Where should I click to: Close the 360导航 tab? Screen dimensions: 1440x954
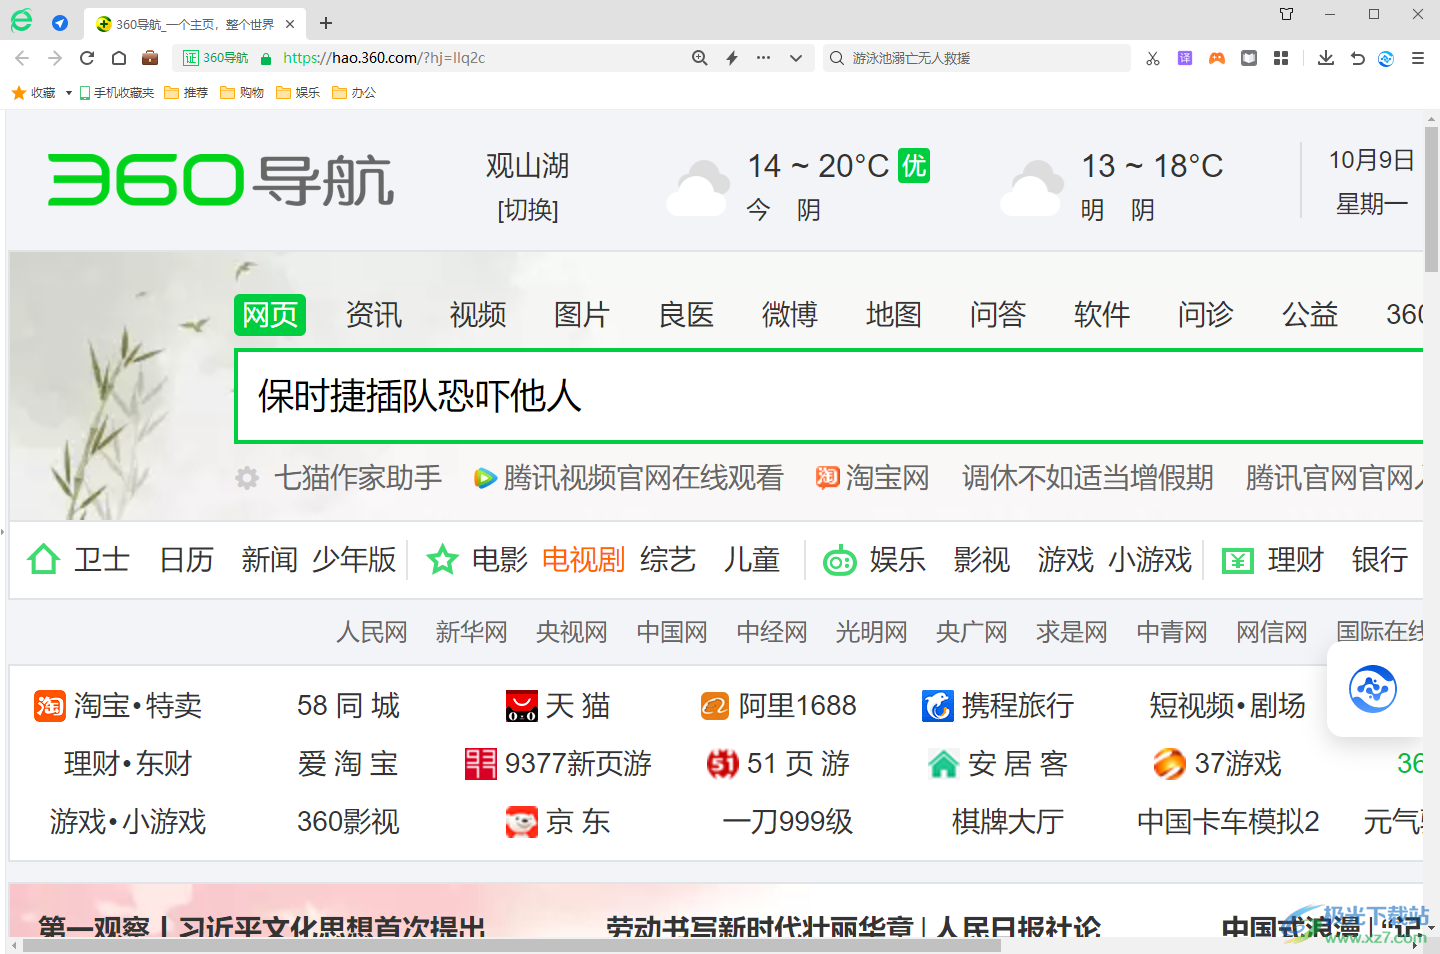click(x=290, y=24)
